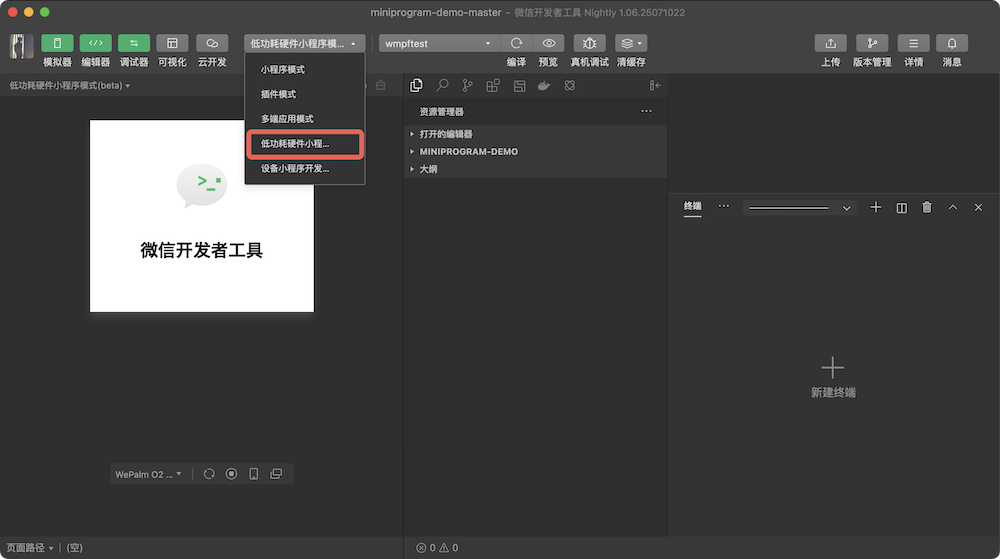
Task: Toggle the debugger (调试器) panel
Action: 134,44
